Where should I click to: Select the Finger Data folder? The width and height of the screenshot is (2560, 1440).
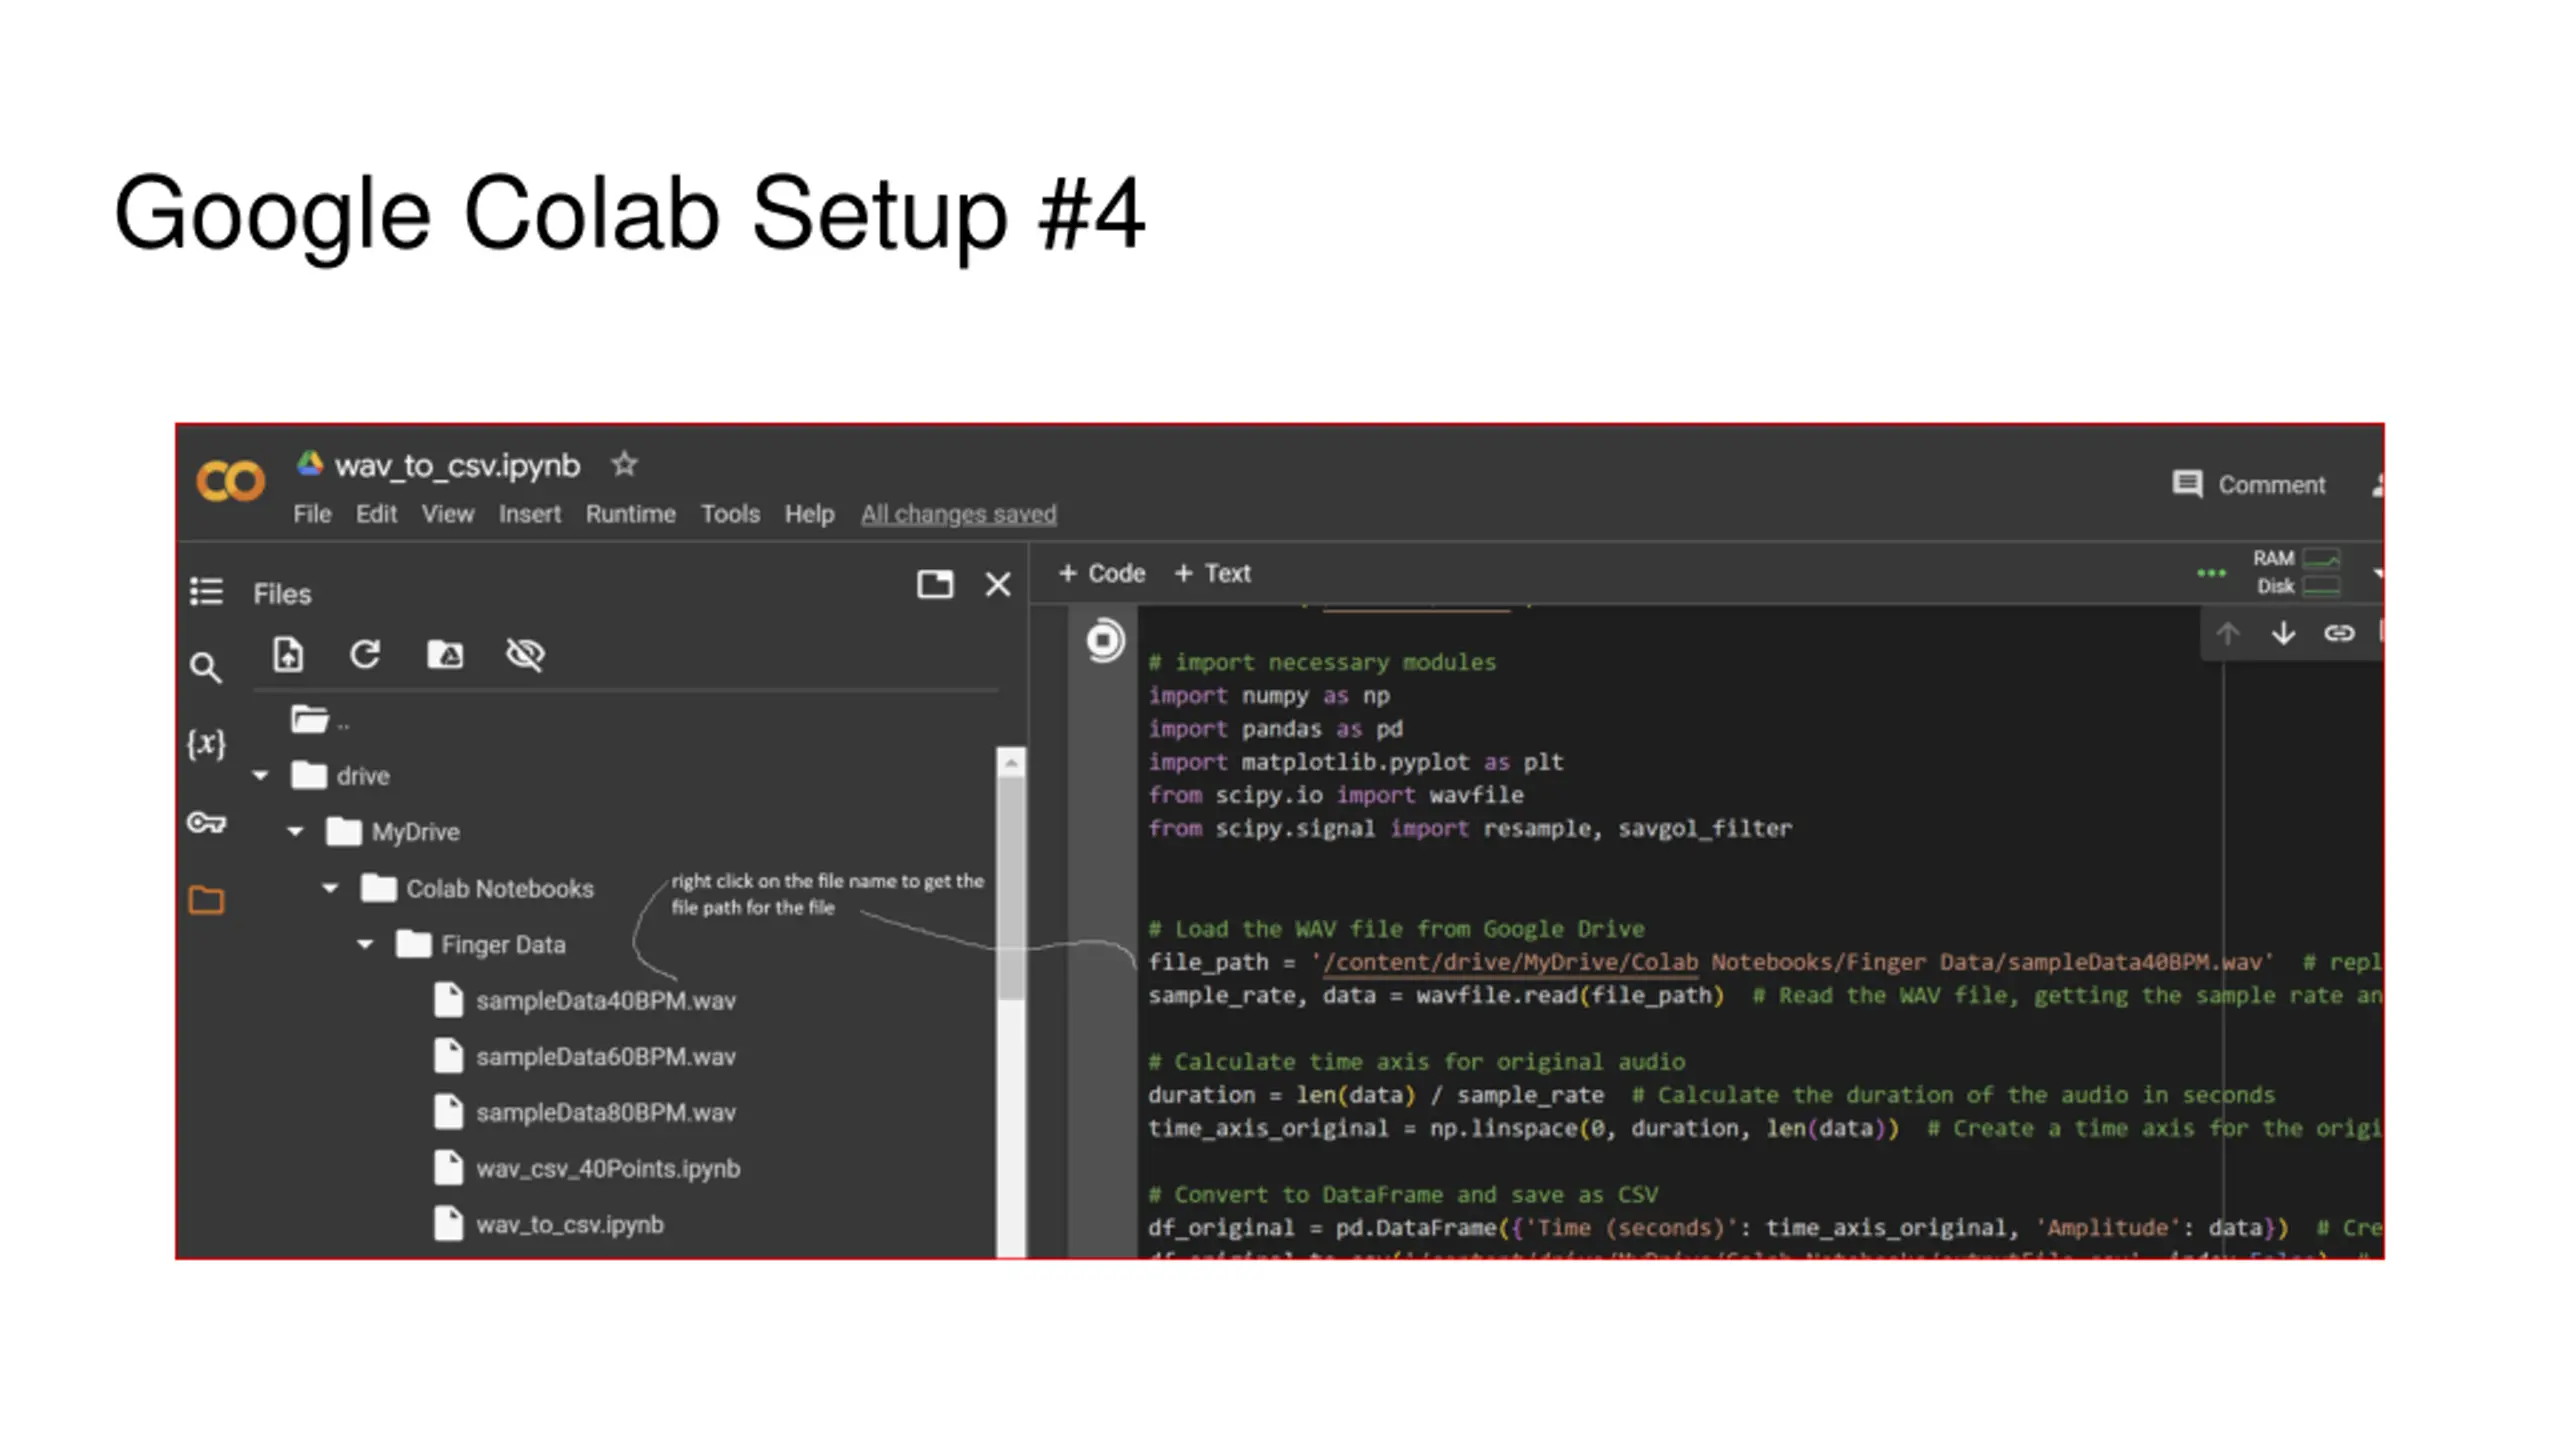coord(480,944)
